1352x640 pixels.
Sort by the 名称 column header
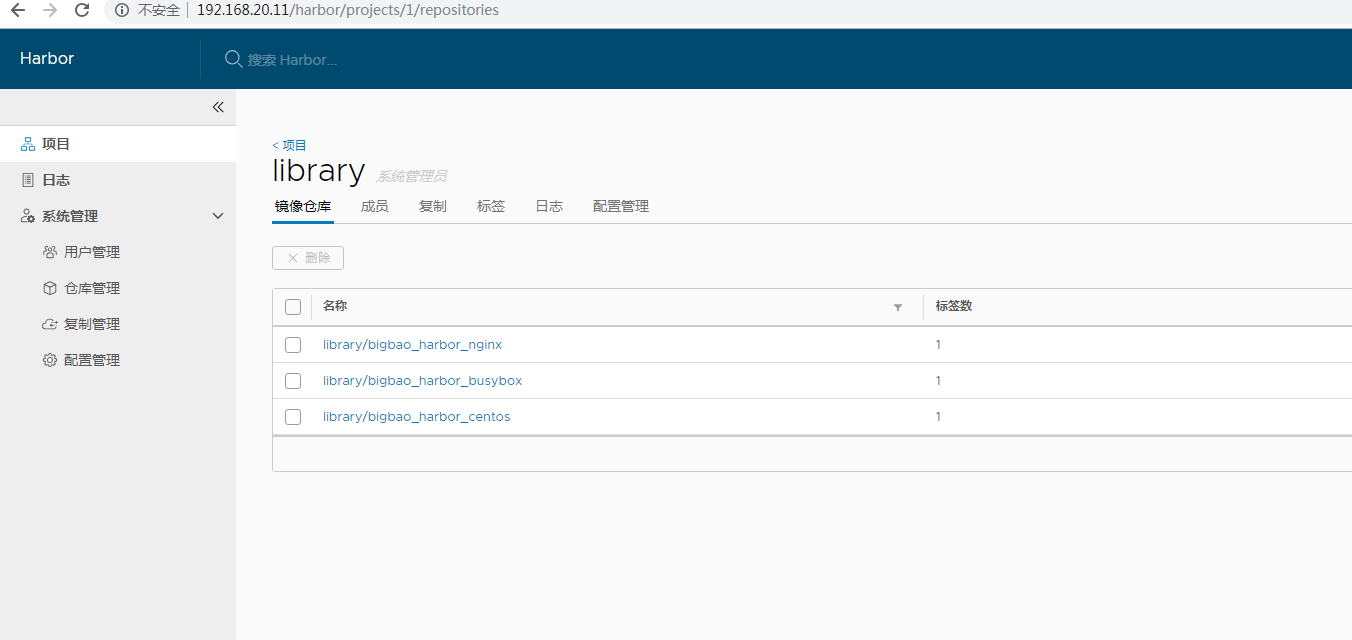tap(335, 306)
